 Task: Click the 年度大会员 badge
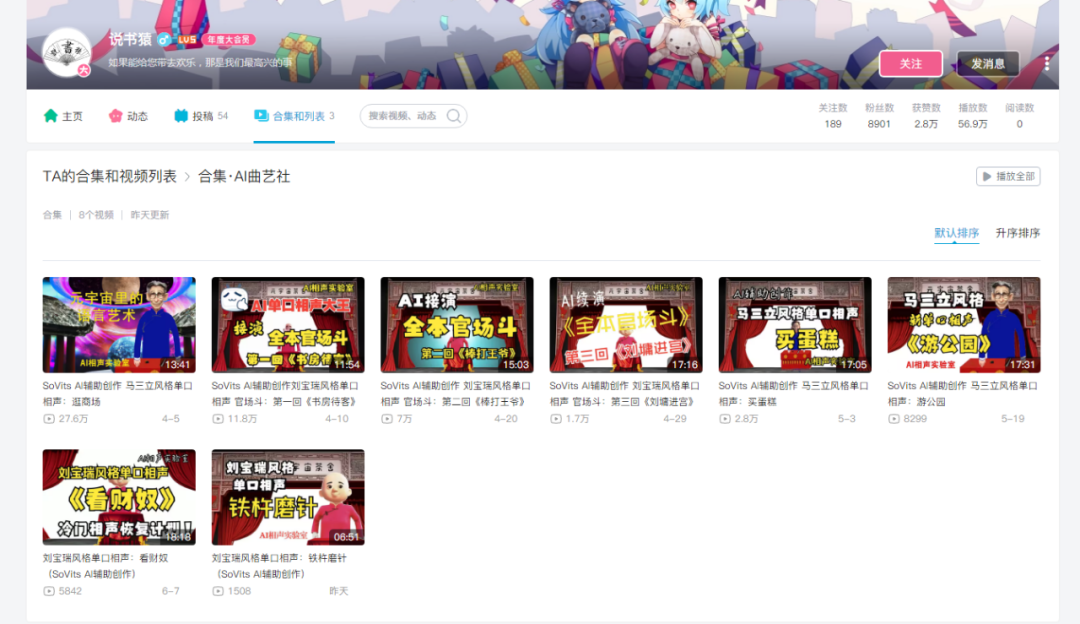tap(229, 40)
